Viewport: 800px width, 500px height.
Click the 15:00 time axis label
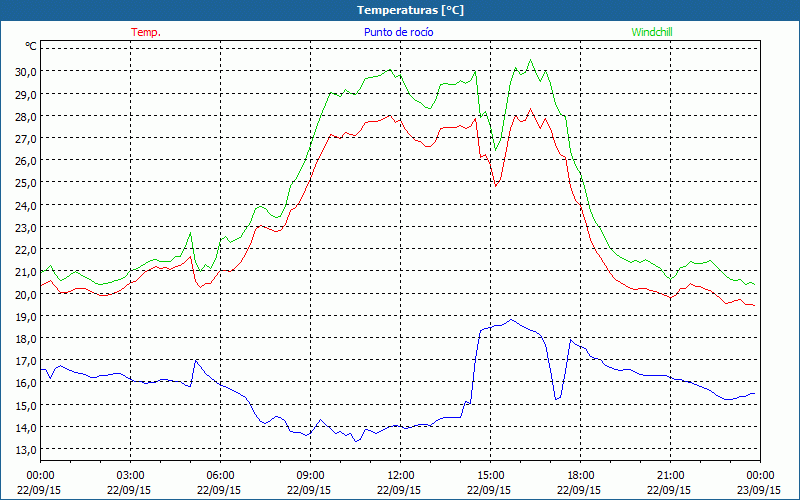point(490,476)
